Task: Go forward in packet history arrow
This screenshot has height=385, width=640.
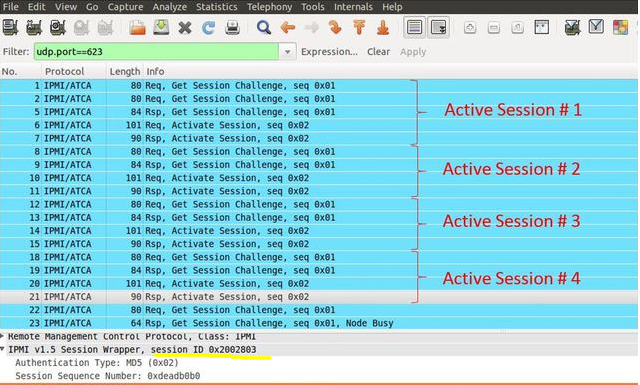Action: click(311, 28)
